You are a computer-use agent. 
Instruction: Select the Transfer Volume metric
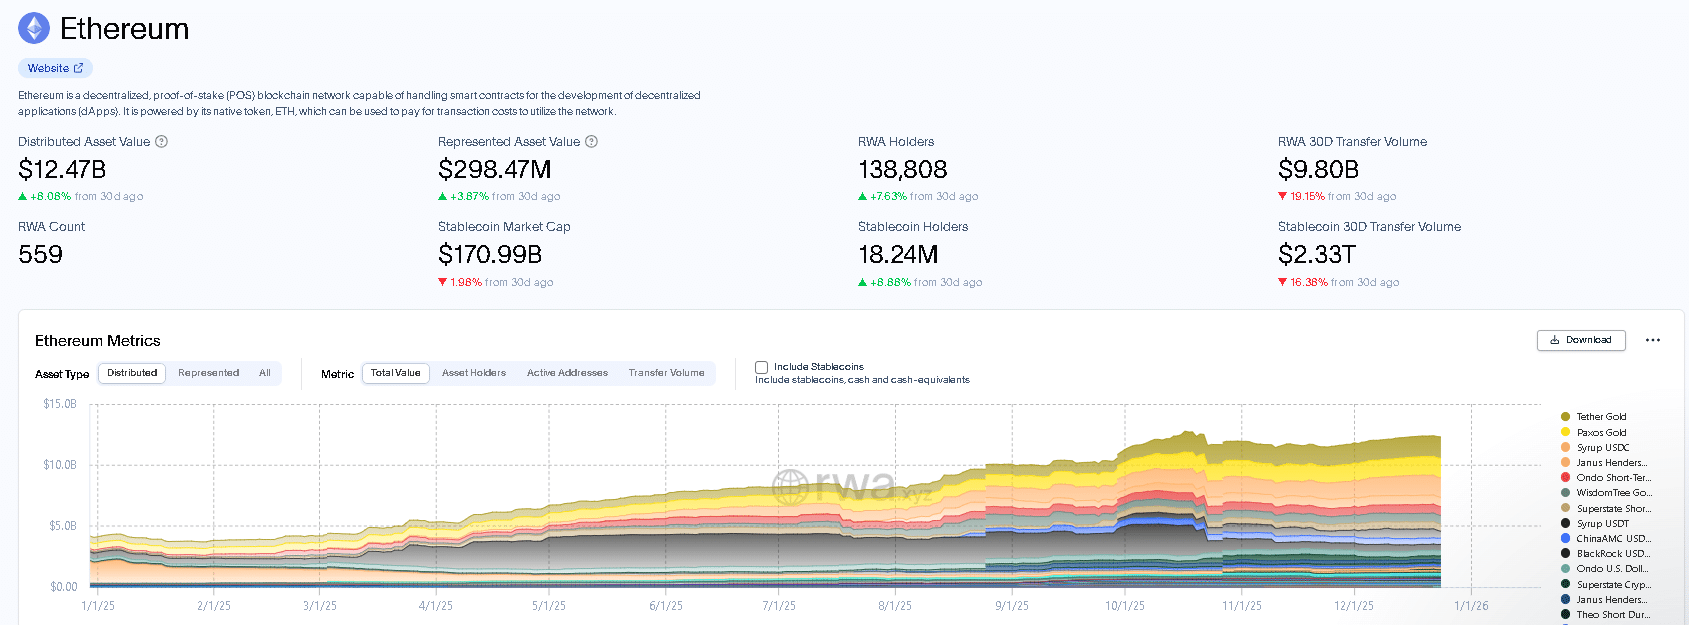pyautogui.click(x=666, y=373)
